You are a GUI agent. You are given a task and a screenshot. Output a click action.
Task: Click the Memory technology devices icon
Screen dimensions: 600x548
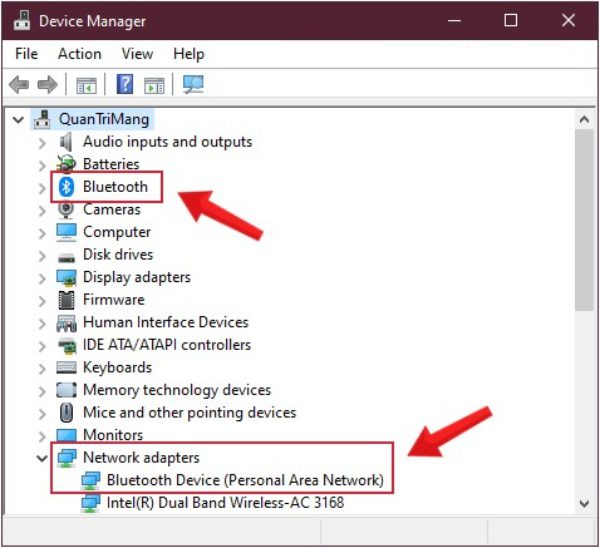(66, 390)
